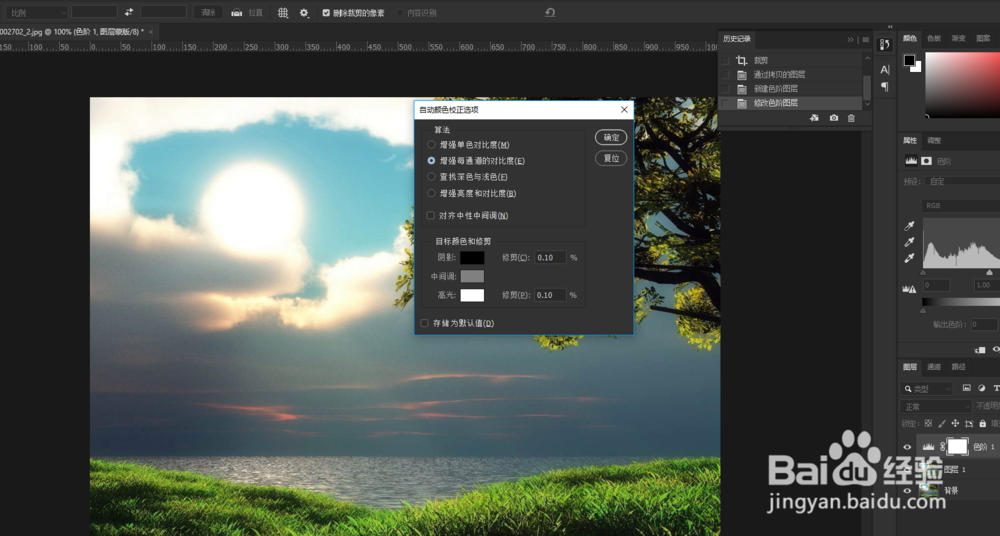This screenshot has height=536, width=1000.
Task: Click histogram warning calculate icon
Action: 909,288
